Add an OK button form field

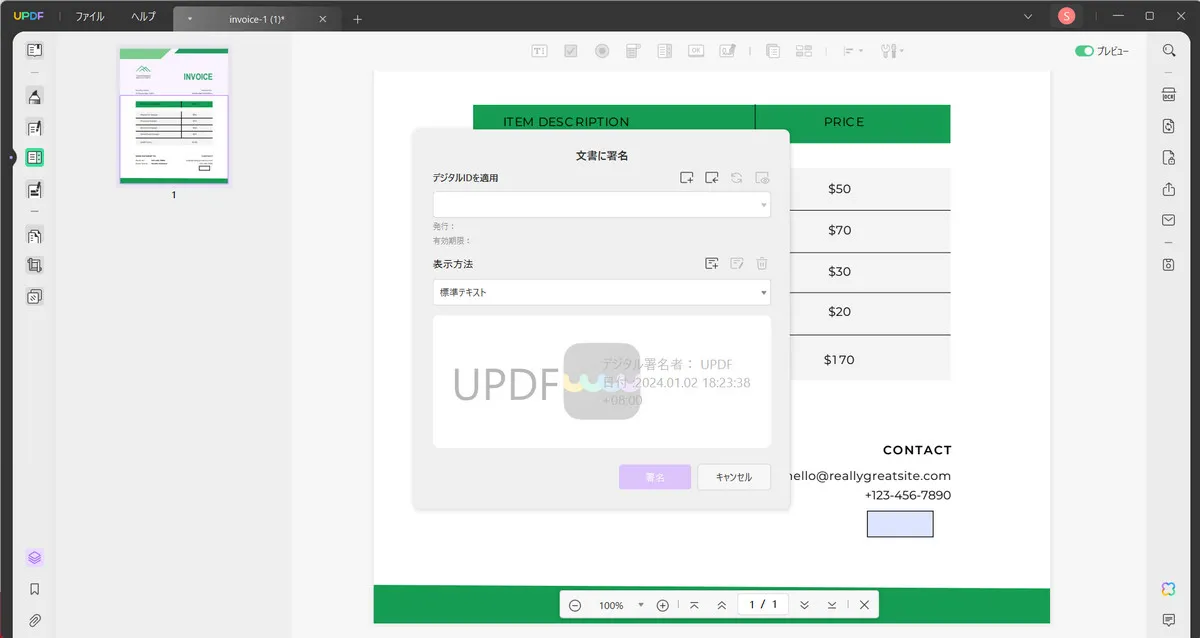pyautogui.click(x=696, y=51)
